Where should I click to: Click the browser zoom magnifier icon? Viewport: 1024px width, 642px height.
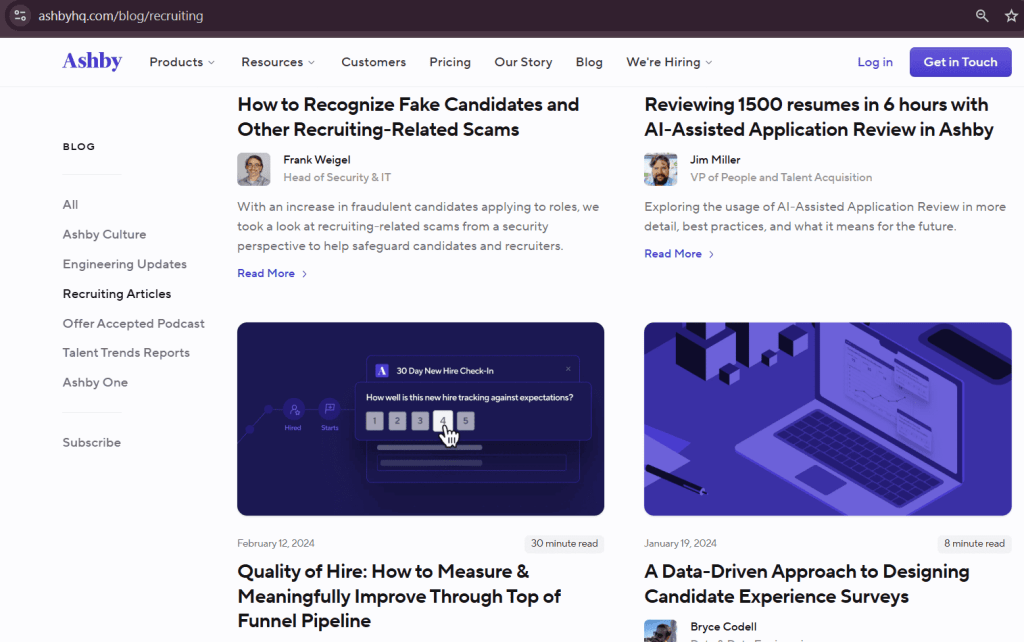[982, 16]
